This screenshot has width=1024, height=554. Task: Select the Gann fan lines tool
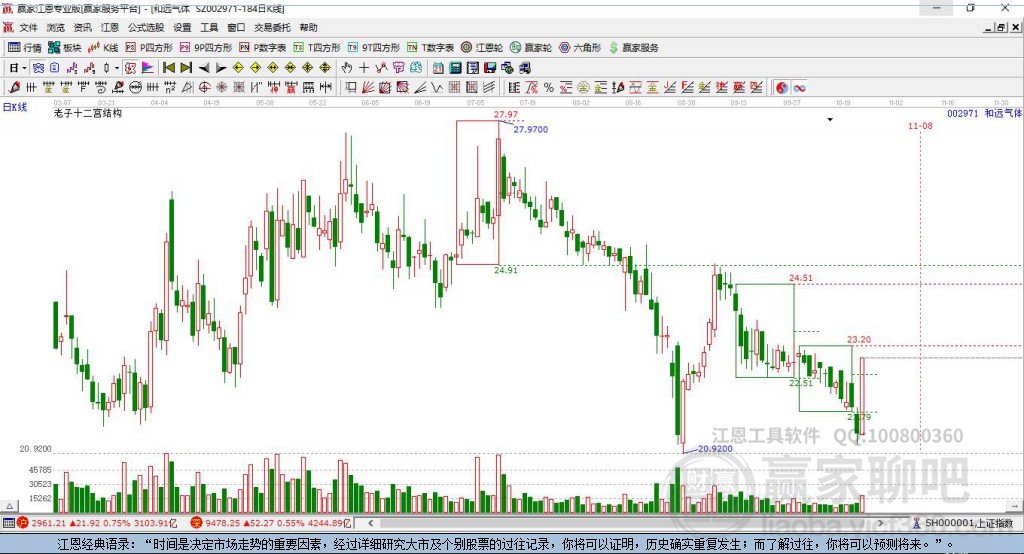click(x=369, y=88)
